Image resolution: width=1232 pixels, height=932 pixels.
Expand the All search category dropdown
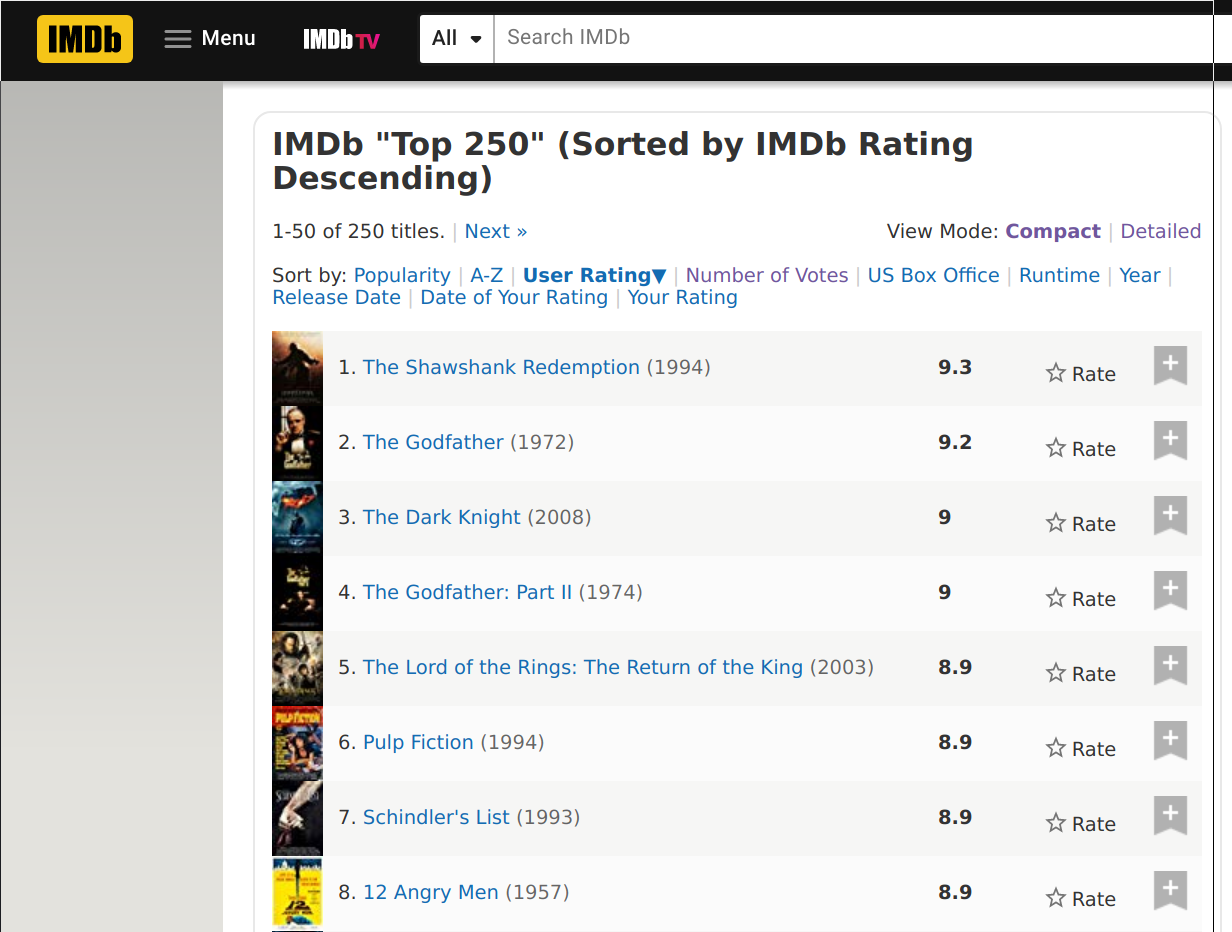[x=457, y=38]
